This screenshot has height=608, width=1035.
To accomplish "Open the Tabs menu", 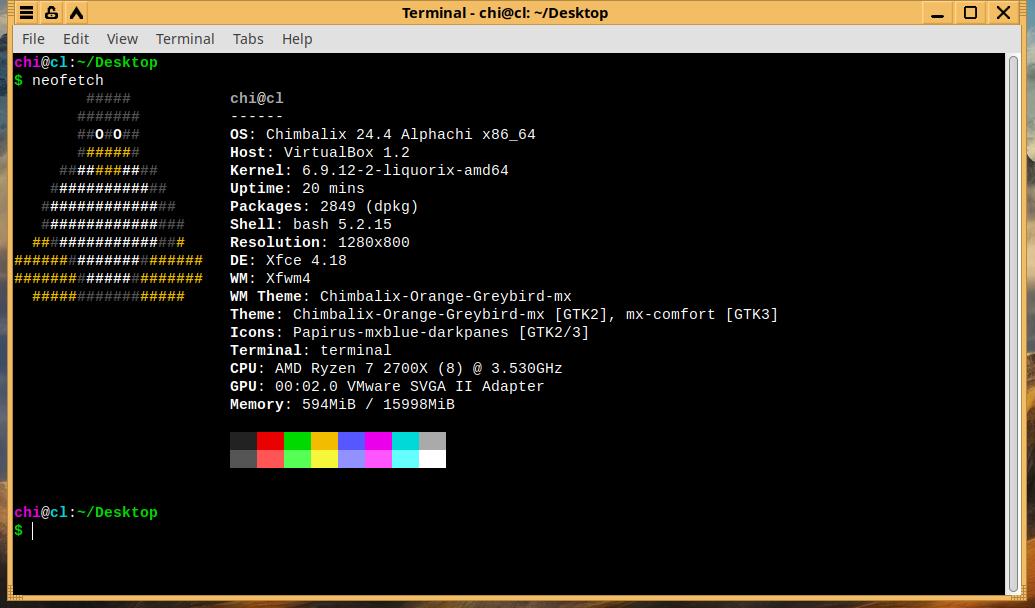I will (248, 39).
